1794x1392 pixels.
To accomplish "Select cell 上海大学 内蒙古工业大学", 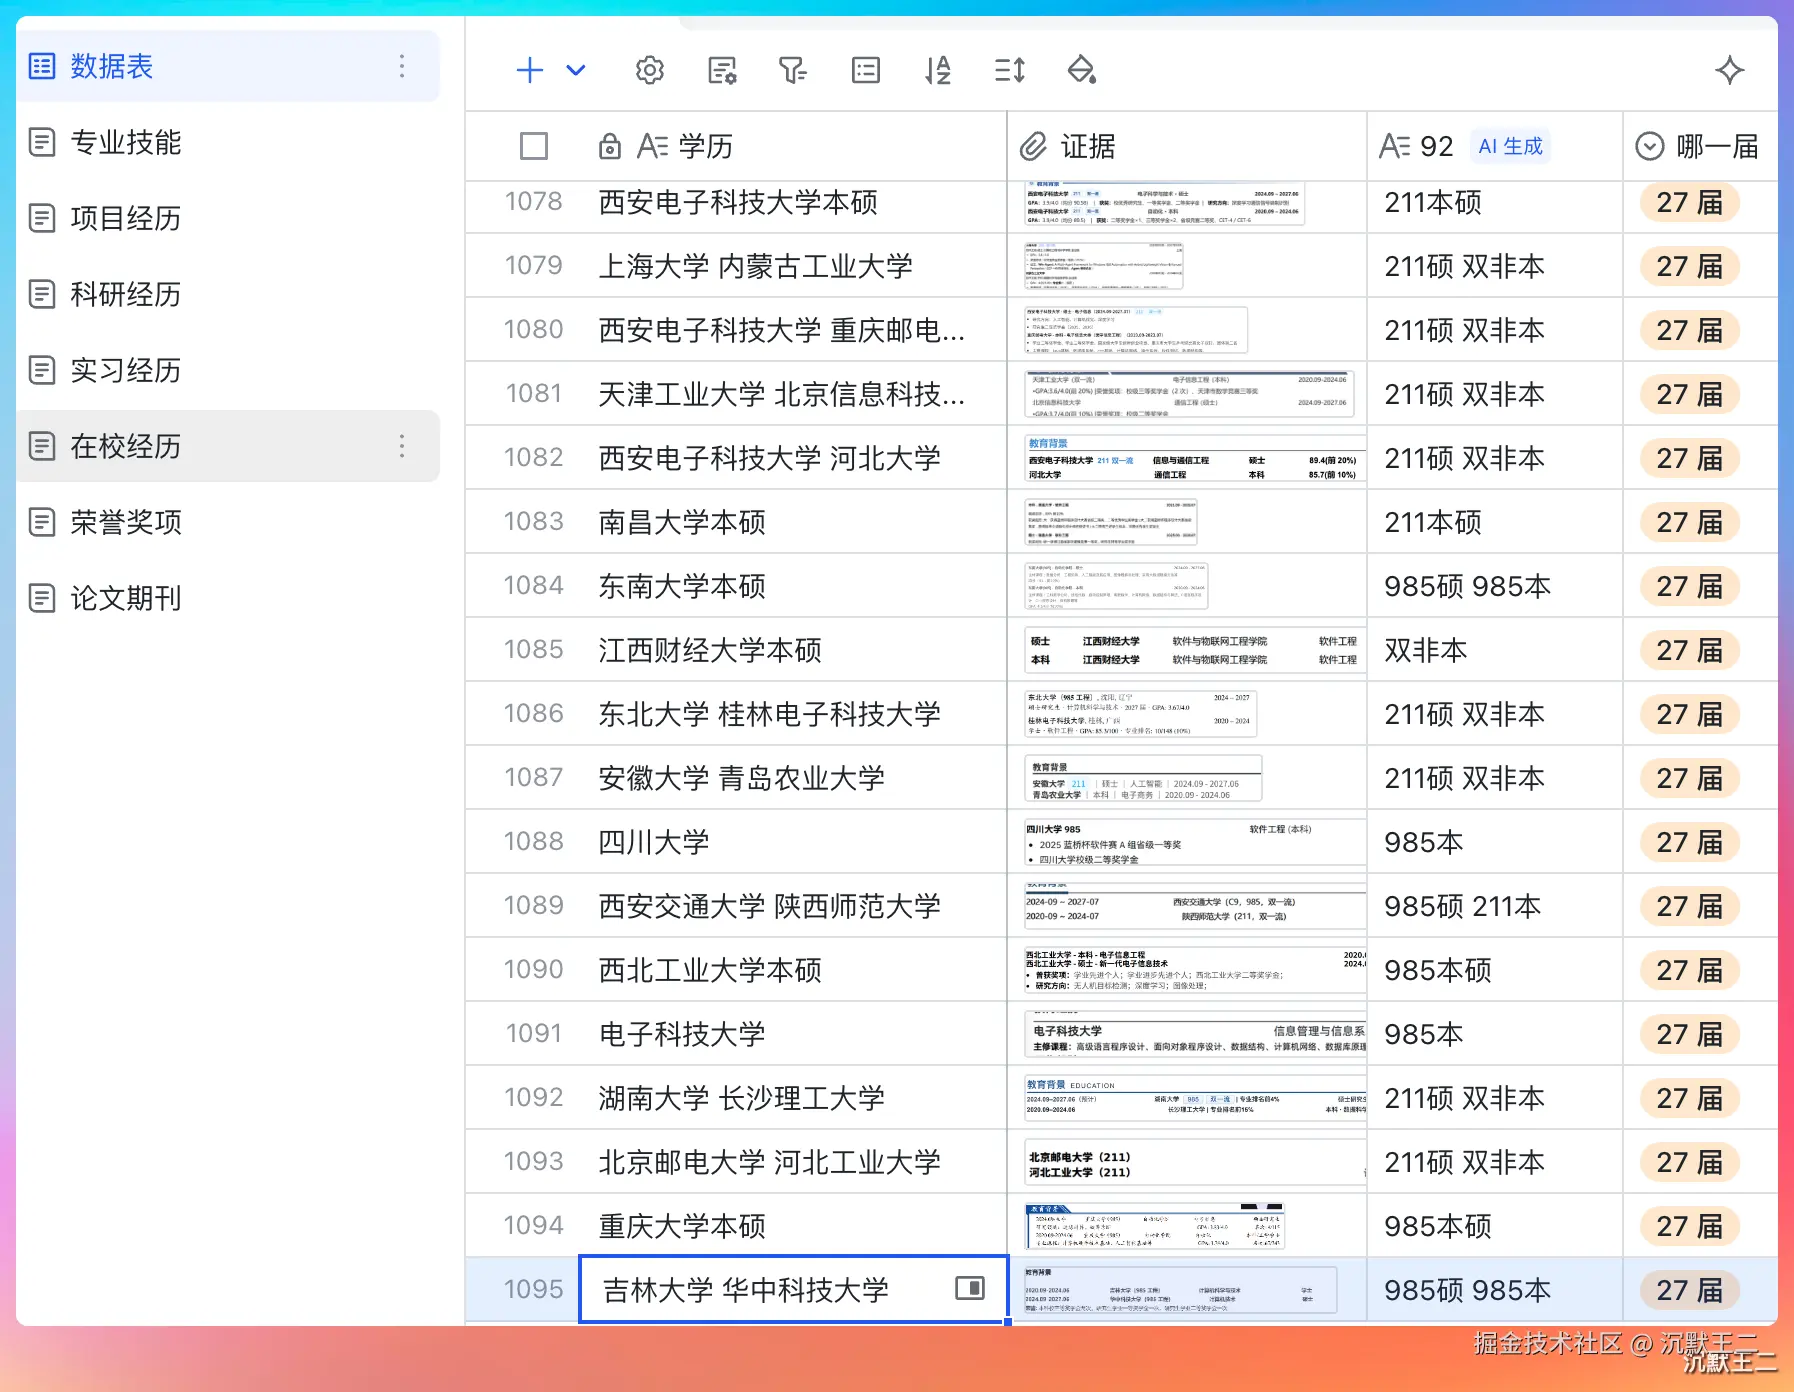I will click(x=794, y=266).
